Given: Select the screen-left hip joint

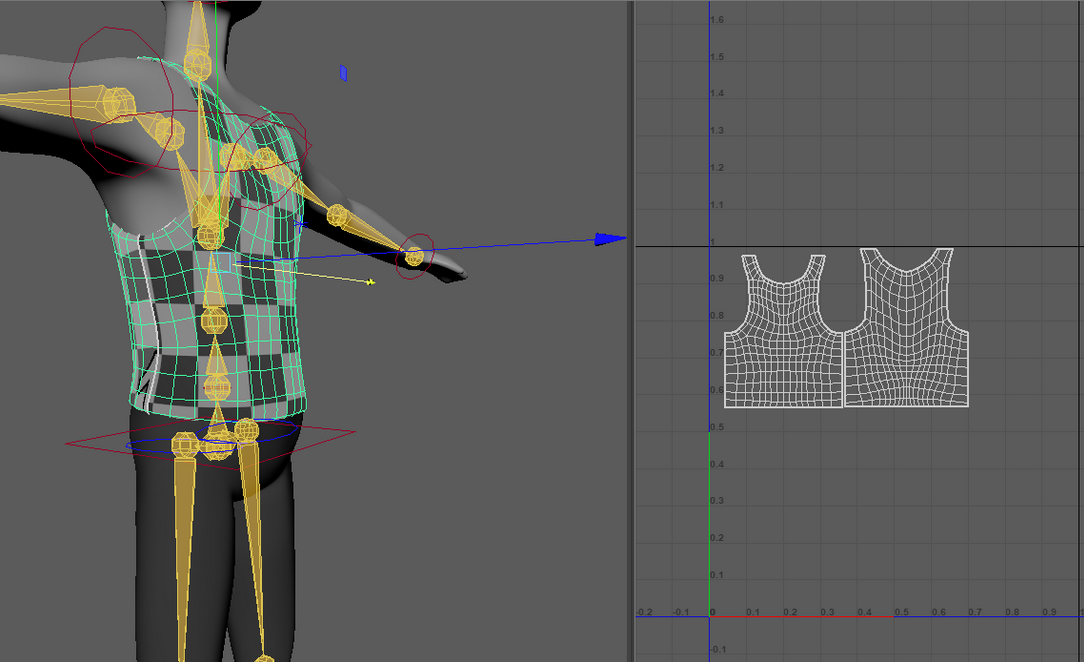Looking at the screenshot, I should point(185,444).
